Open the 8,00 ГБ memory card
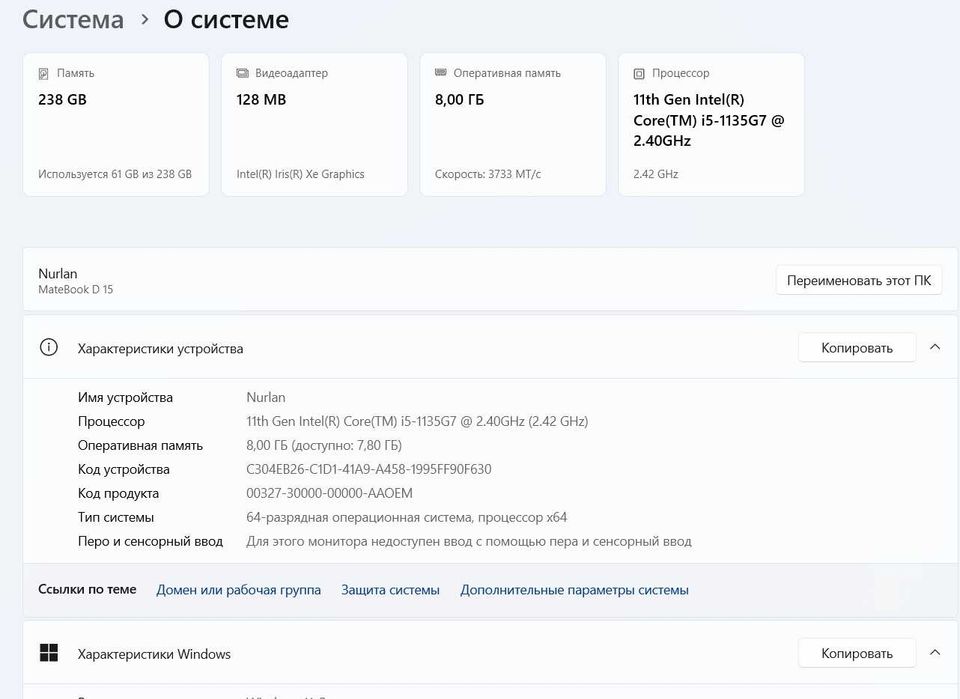960x699 pixels. coord(512,125)
